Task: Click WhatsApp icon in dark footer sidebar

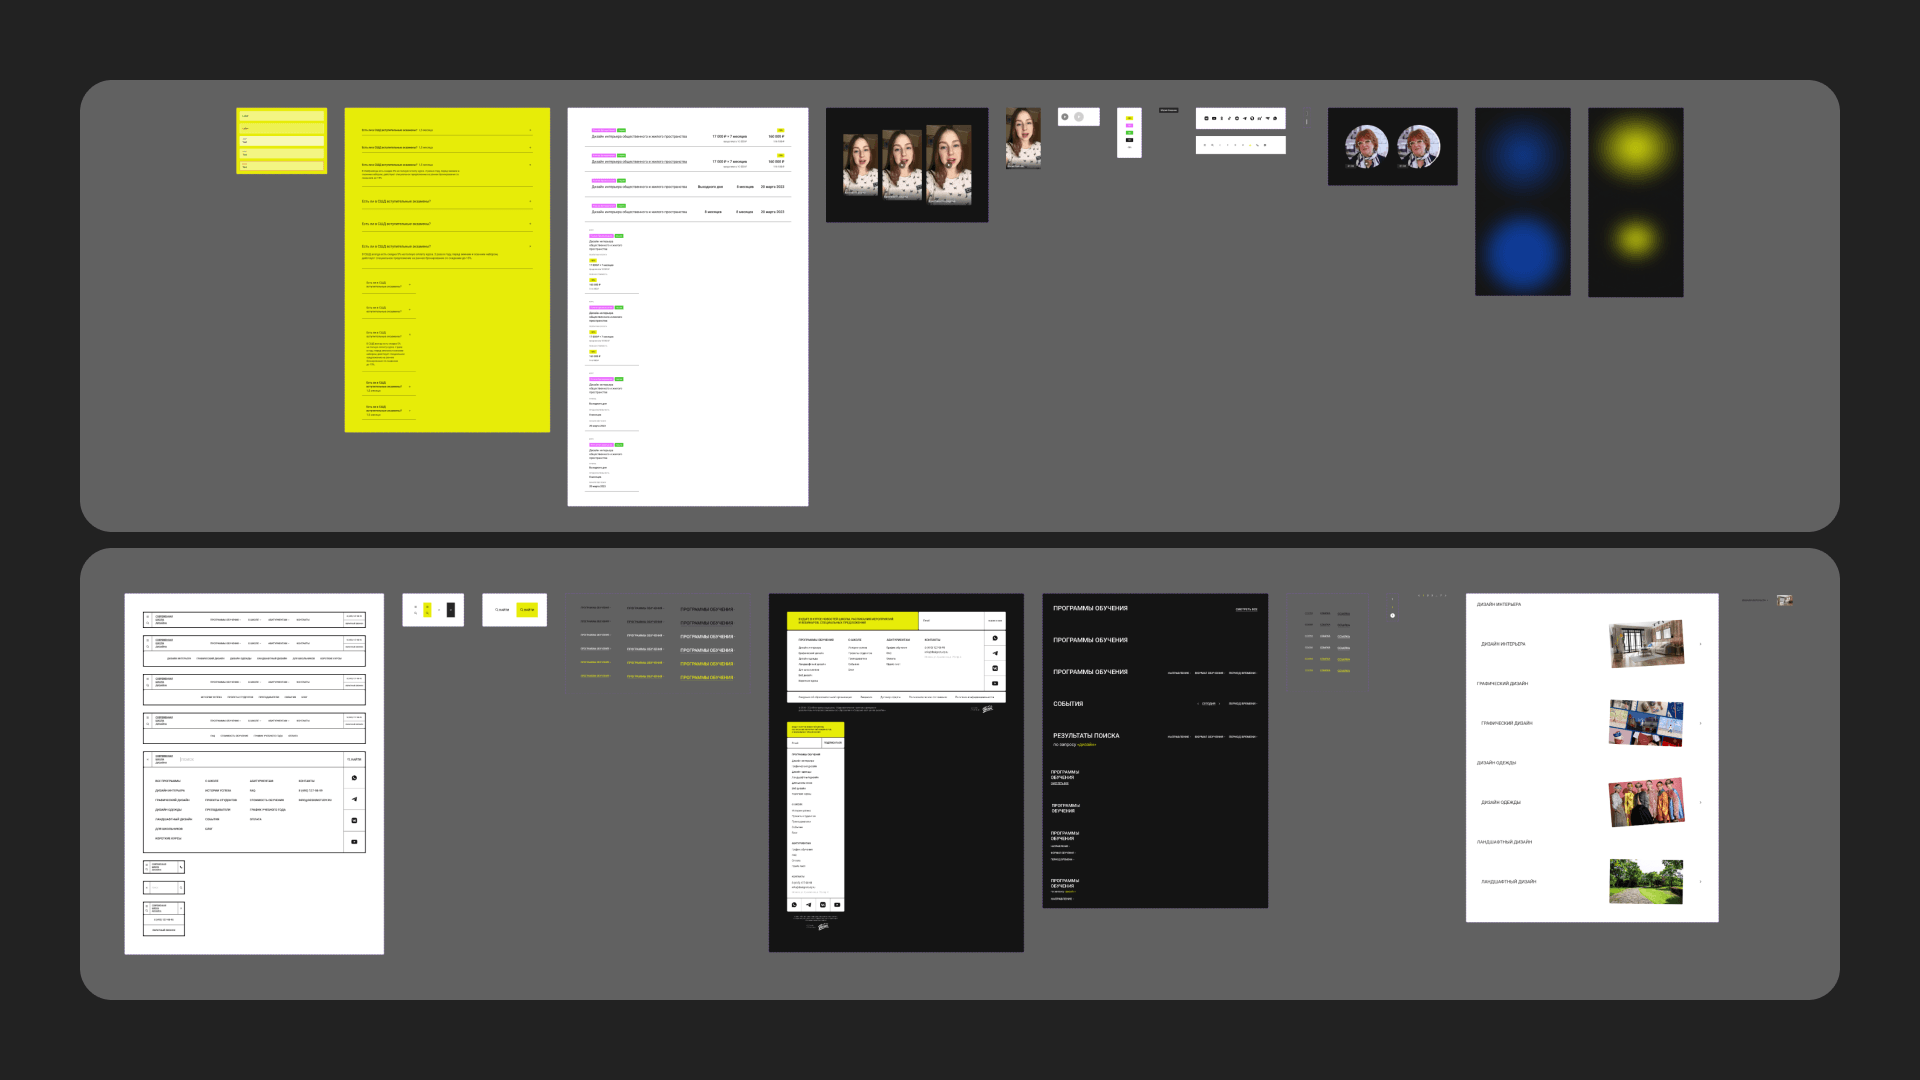Action: point(995,638)
